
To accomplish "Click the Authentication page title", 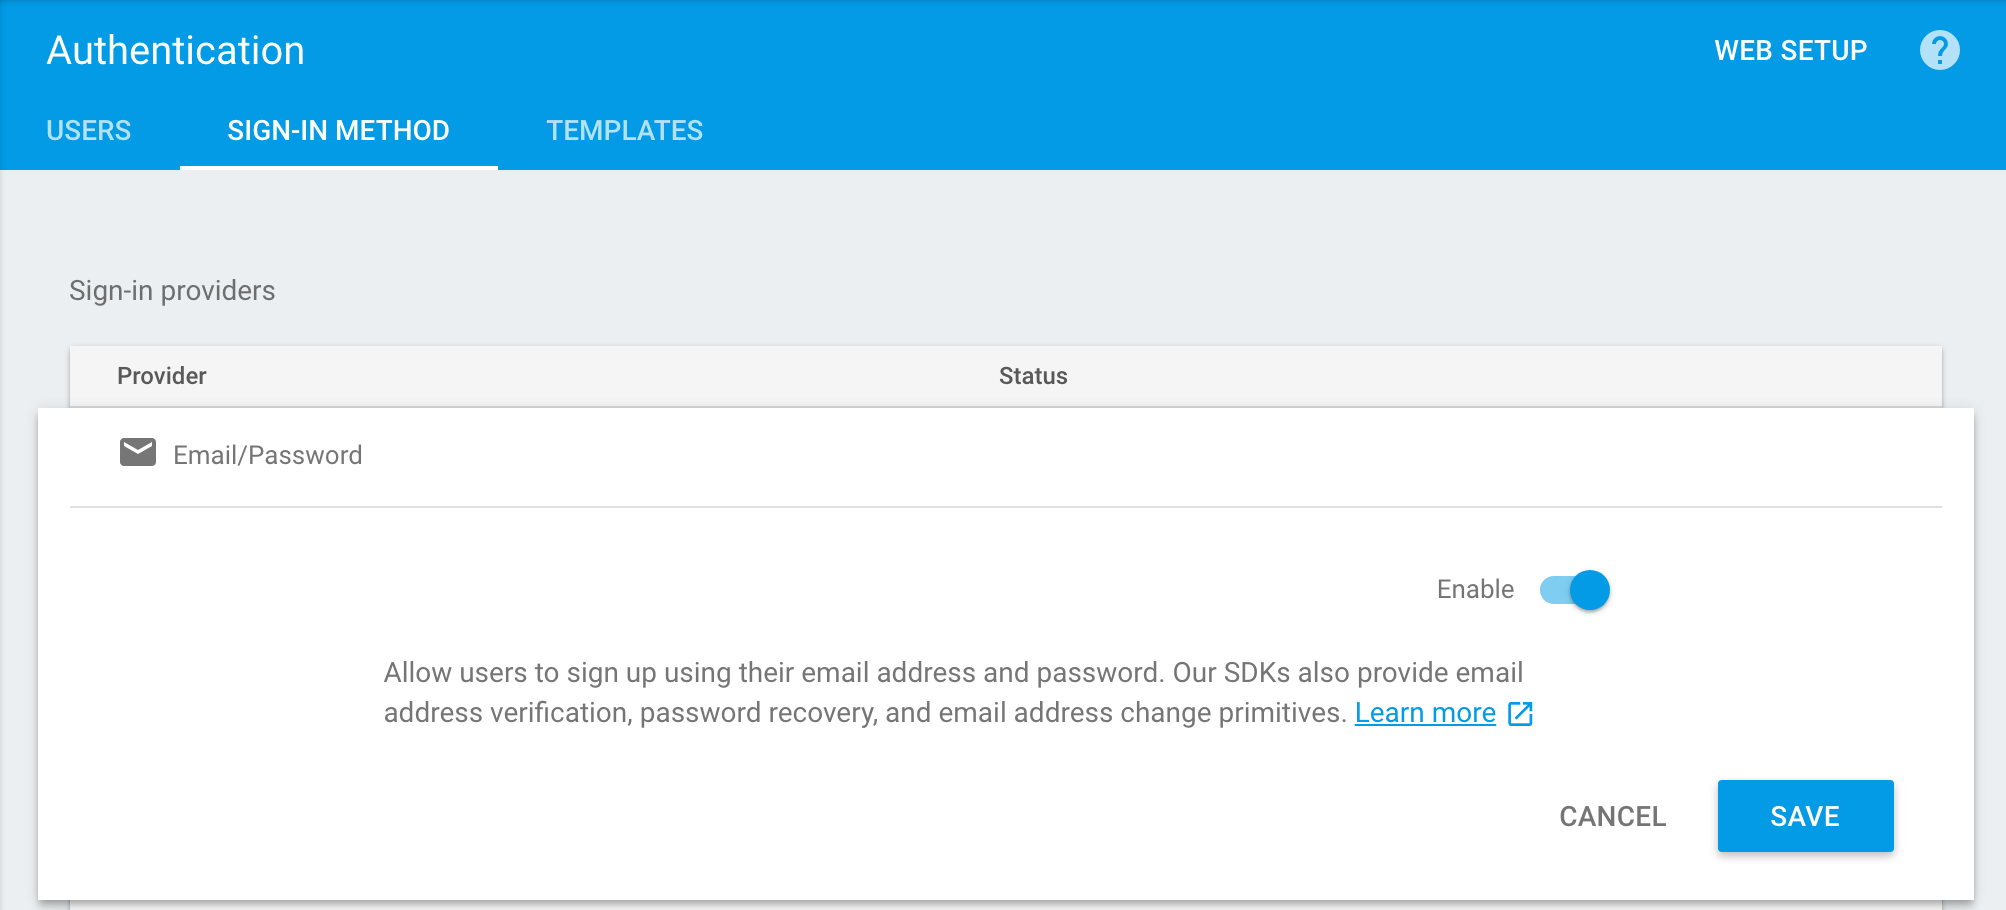I will click(176, 50).
